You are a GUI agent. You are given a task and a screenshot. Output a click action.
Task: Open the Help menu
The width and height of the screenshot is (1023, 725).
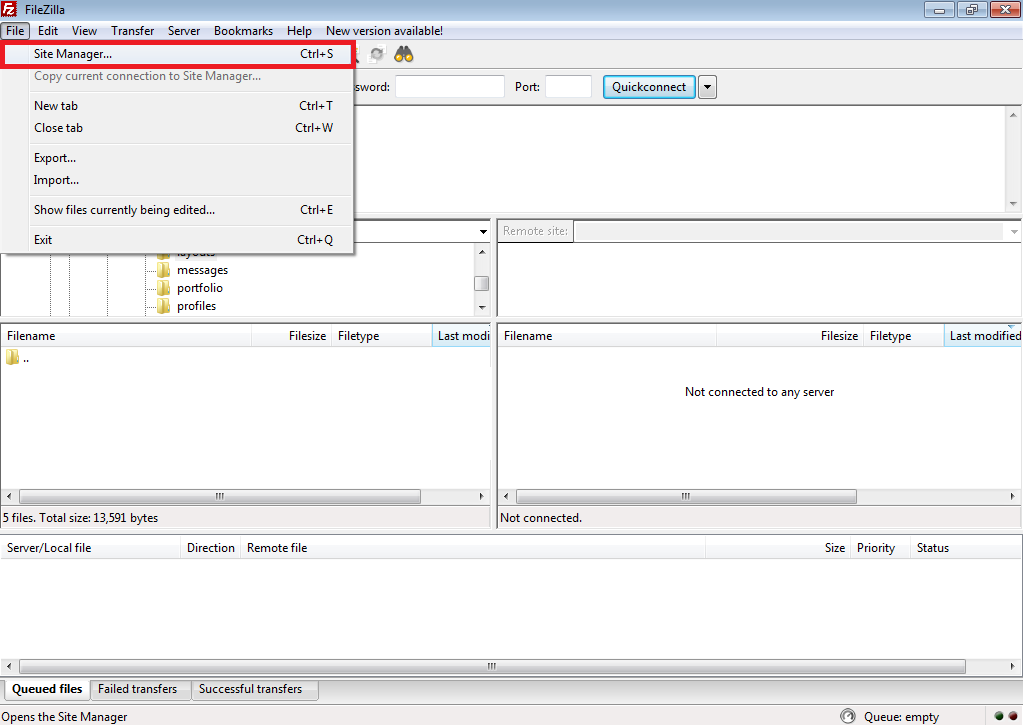[299, 31]
